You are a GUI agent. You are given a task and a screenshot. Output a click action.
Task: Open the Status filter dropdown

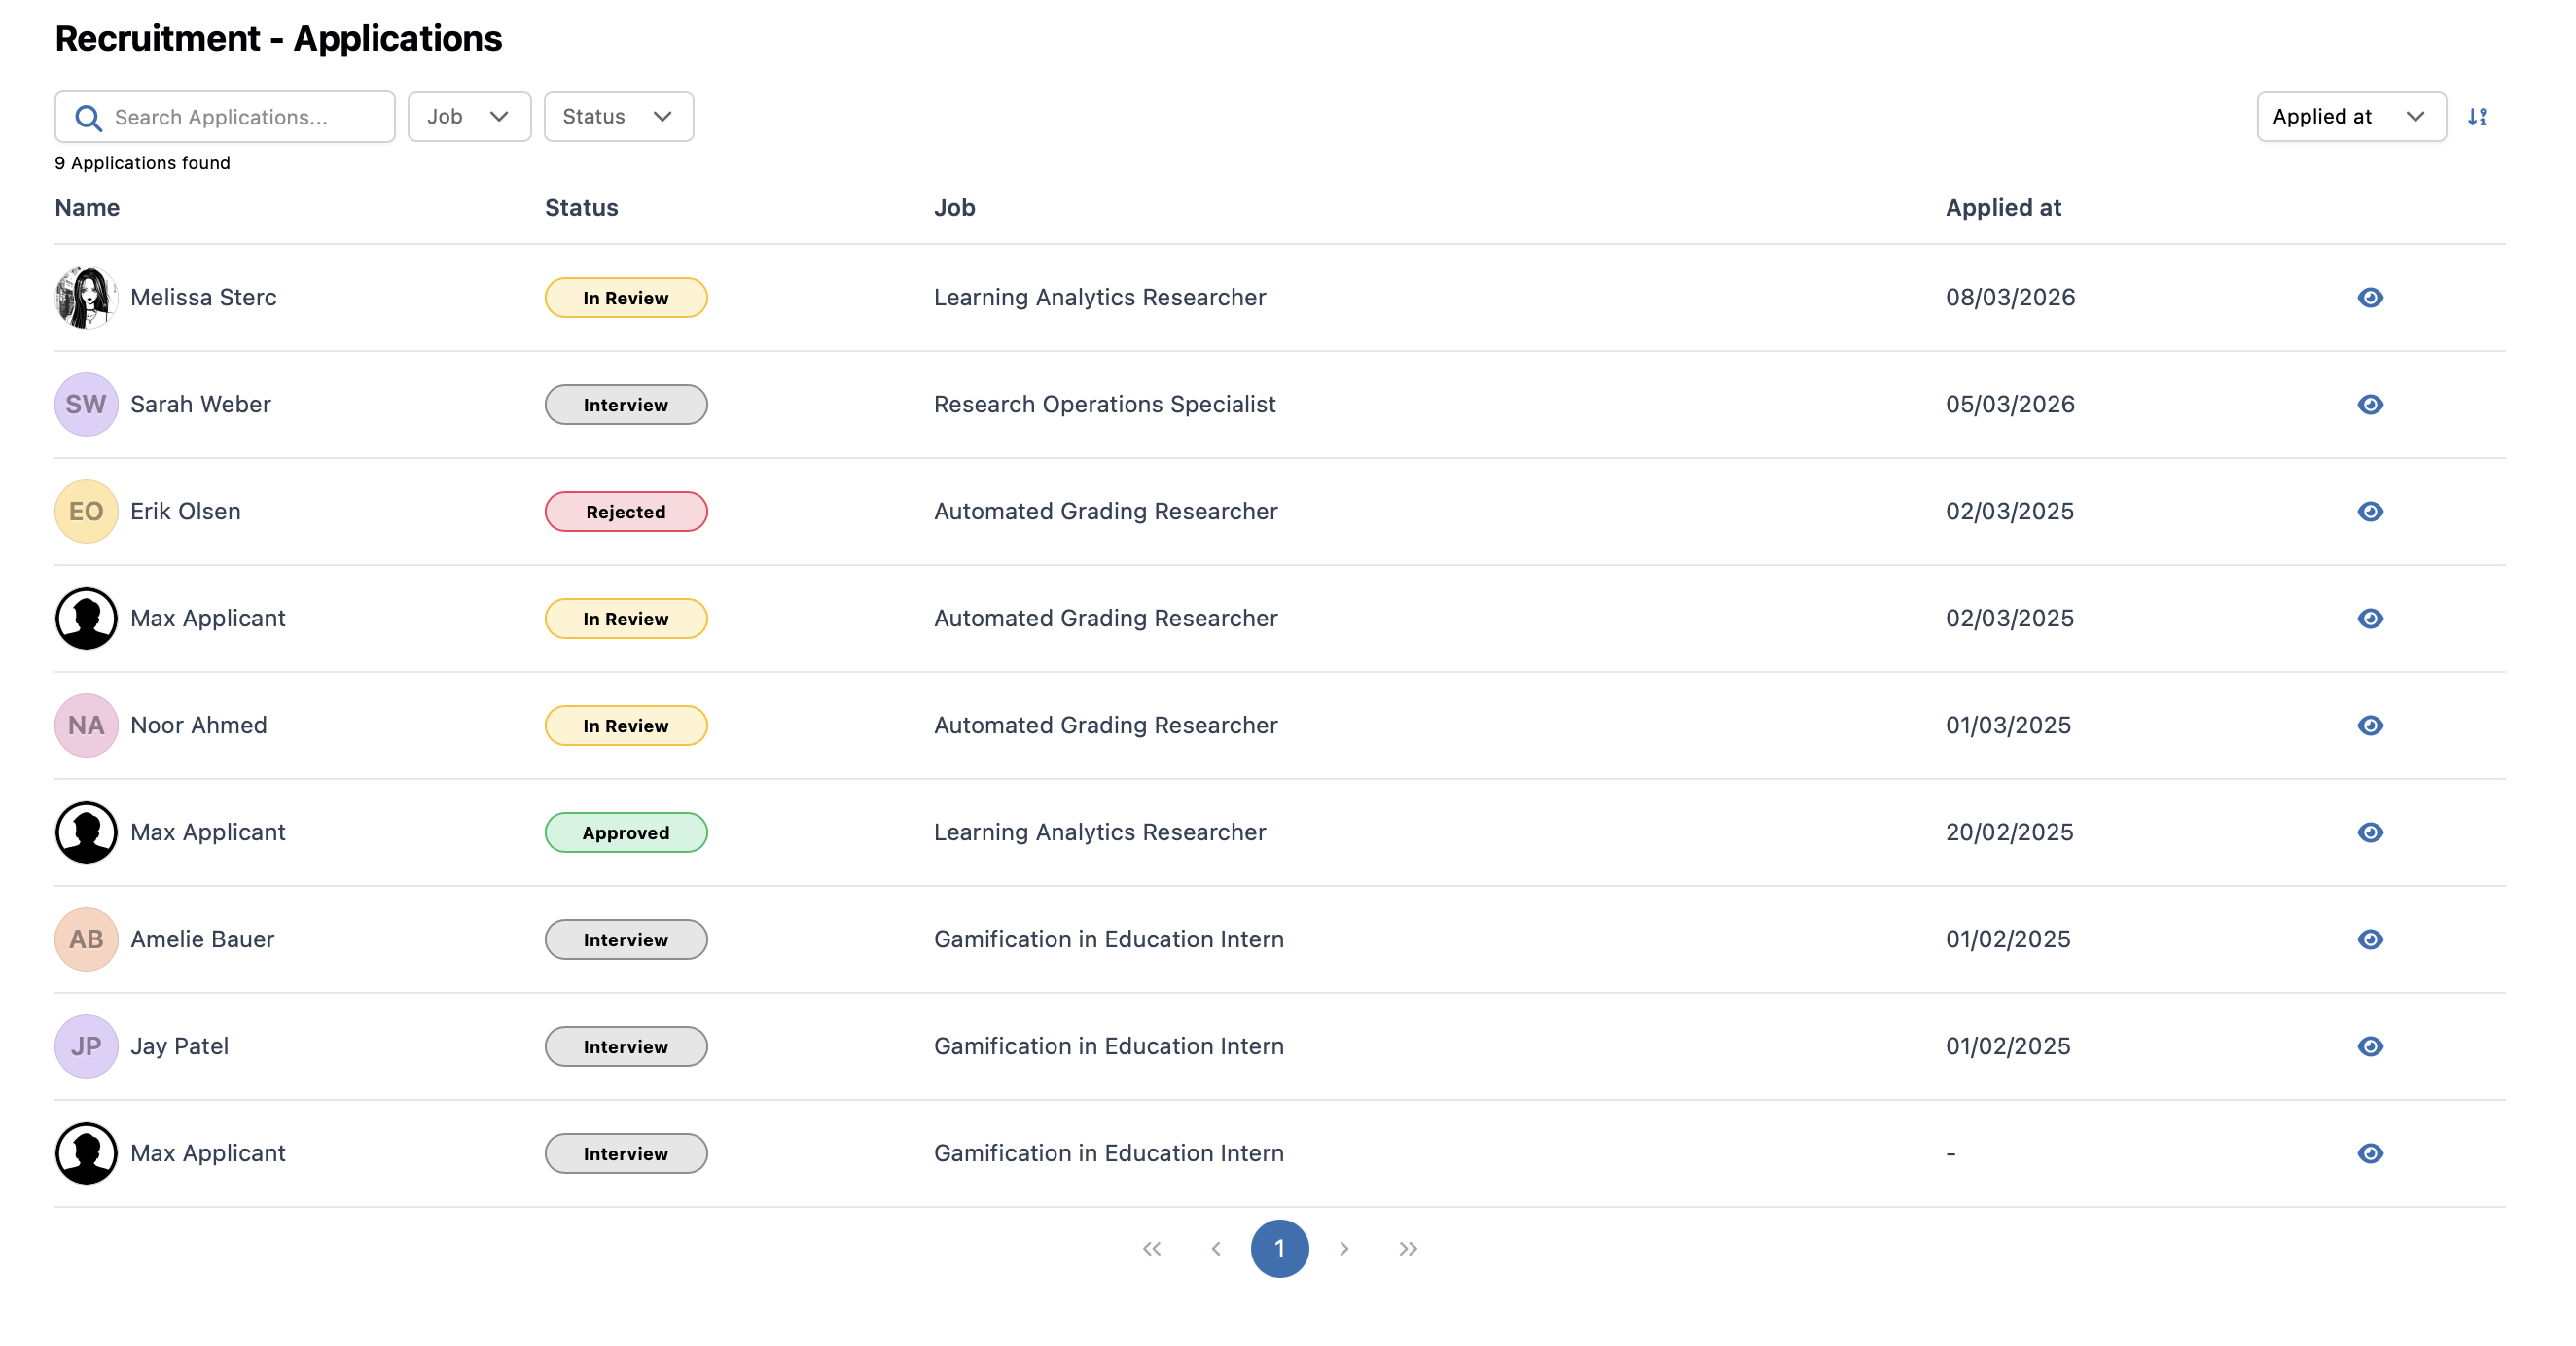pos(618,116)
